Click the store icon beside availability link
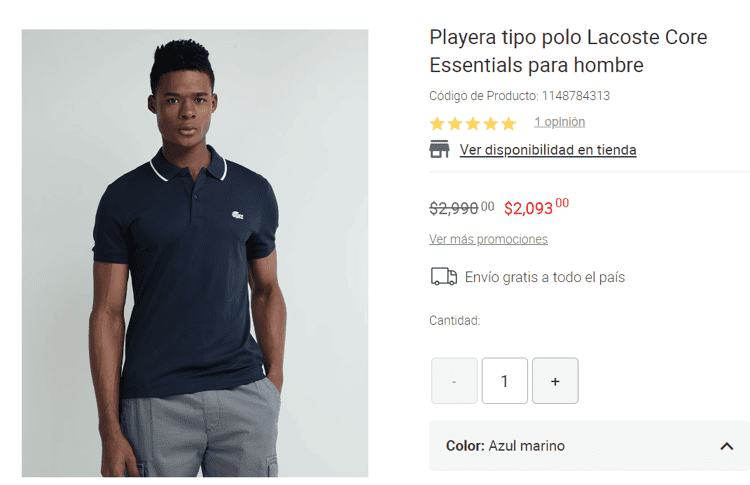The image size is (750, 485). pyautogui.click(x=439, y=150)
